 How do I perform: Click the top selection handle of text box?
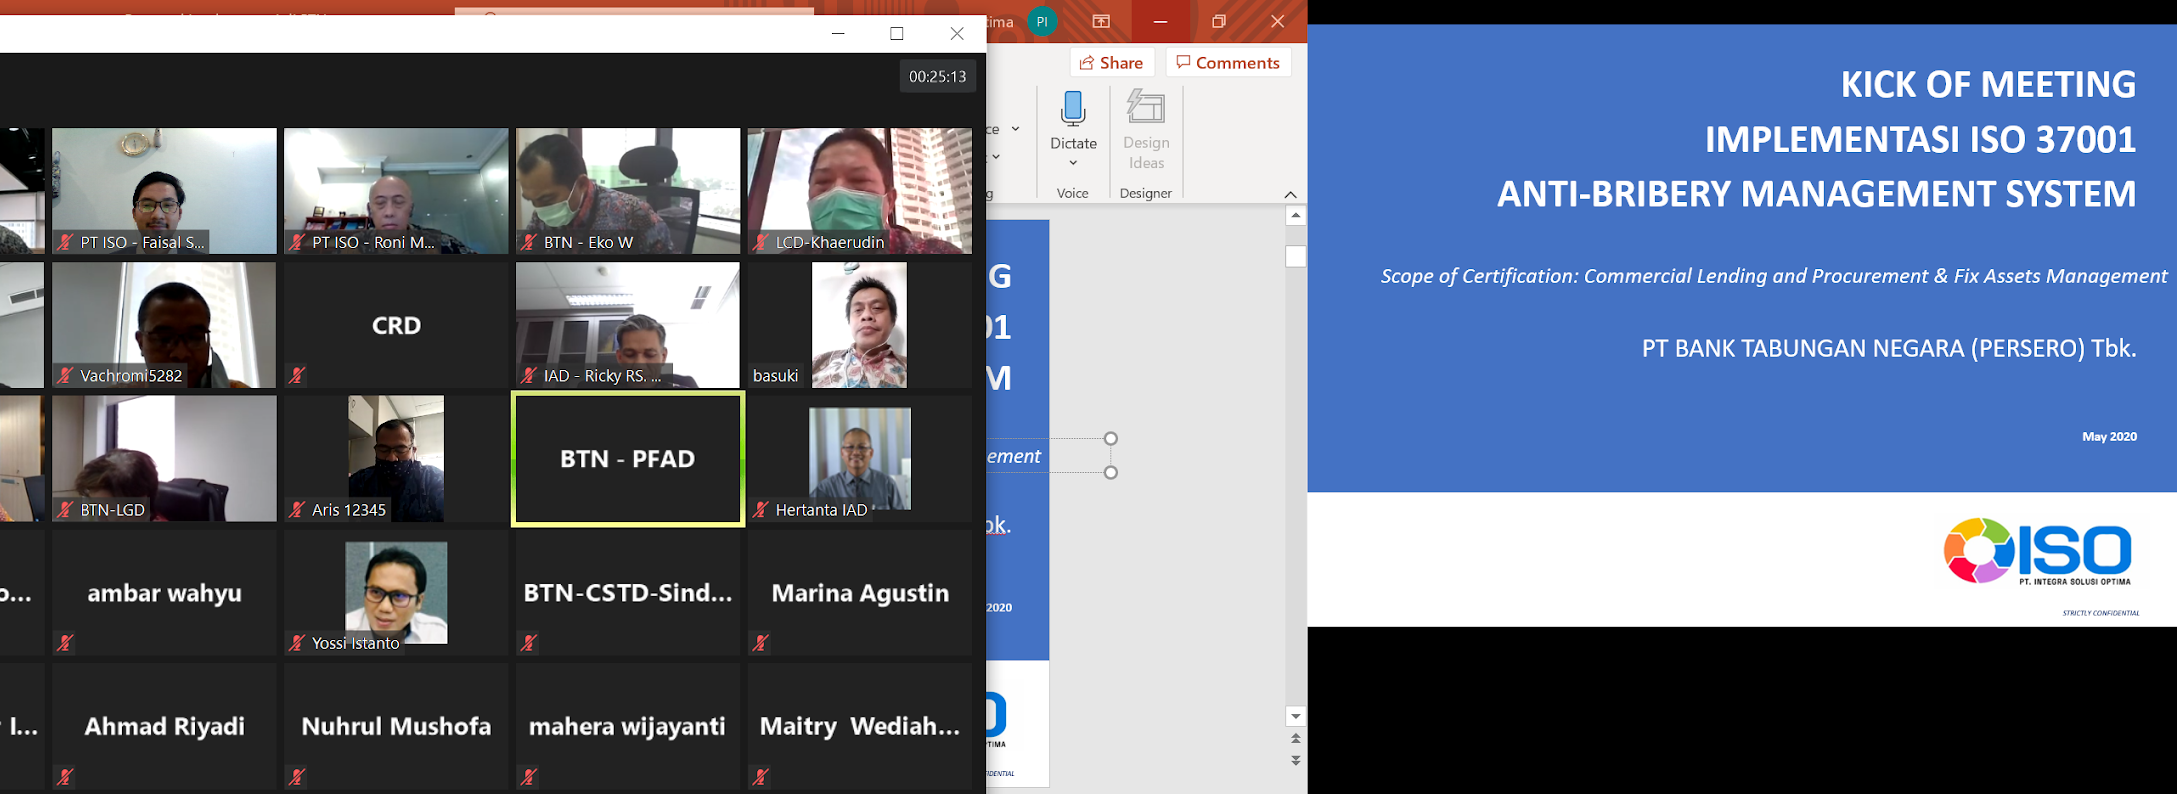point(1110,438)
